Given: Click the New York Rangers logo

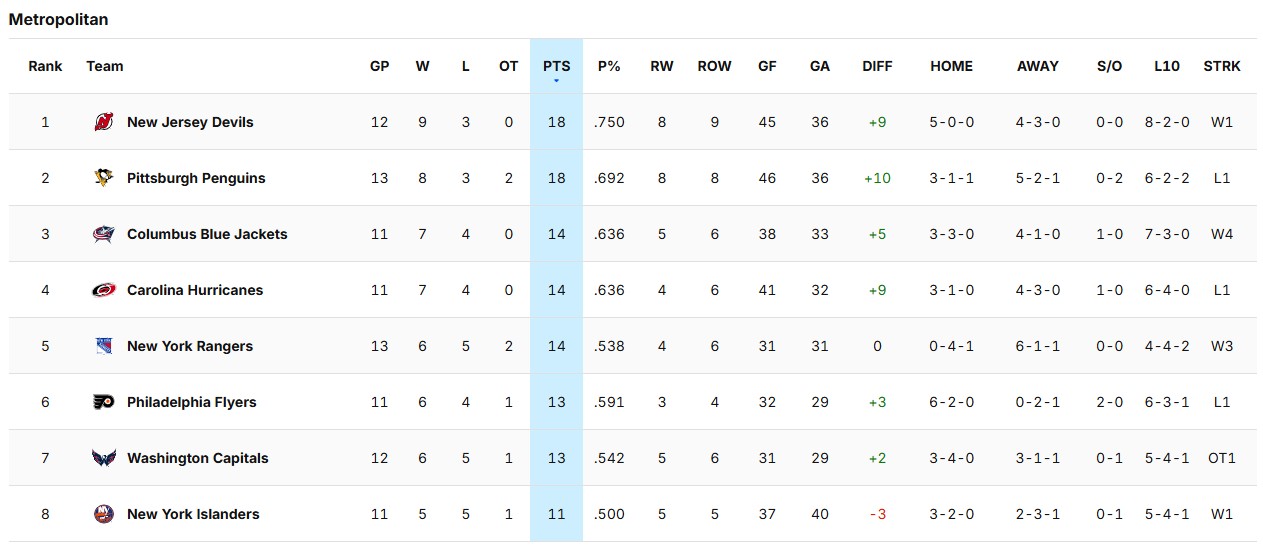Looking at the screenshot, I should (x=103, y=346).
